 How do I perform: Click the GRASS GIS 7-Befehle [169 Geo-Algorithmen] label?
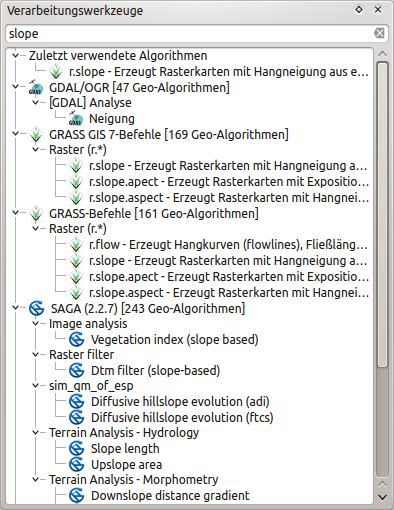tap(169, 135)
